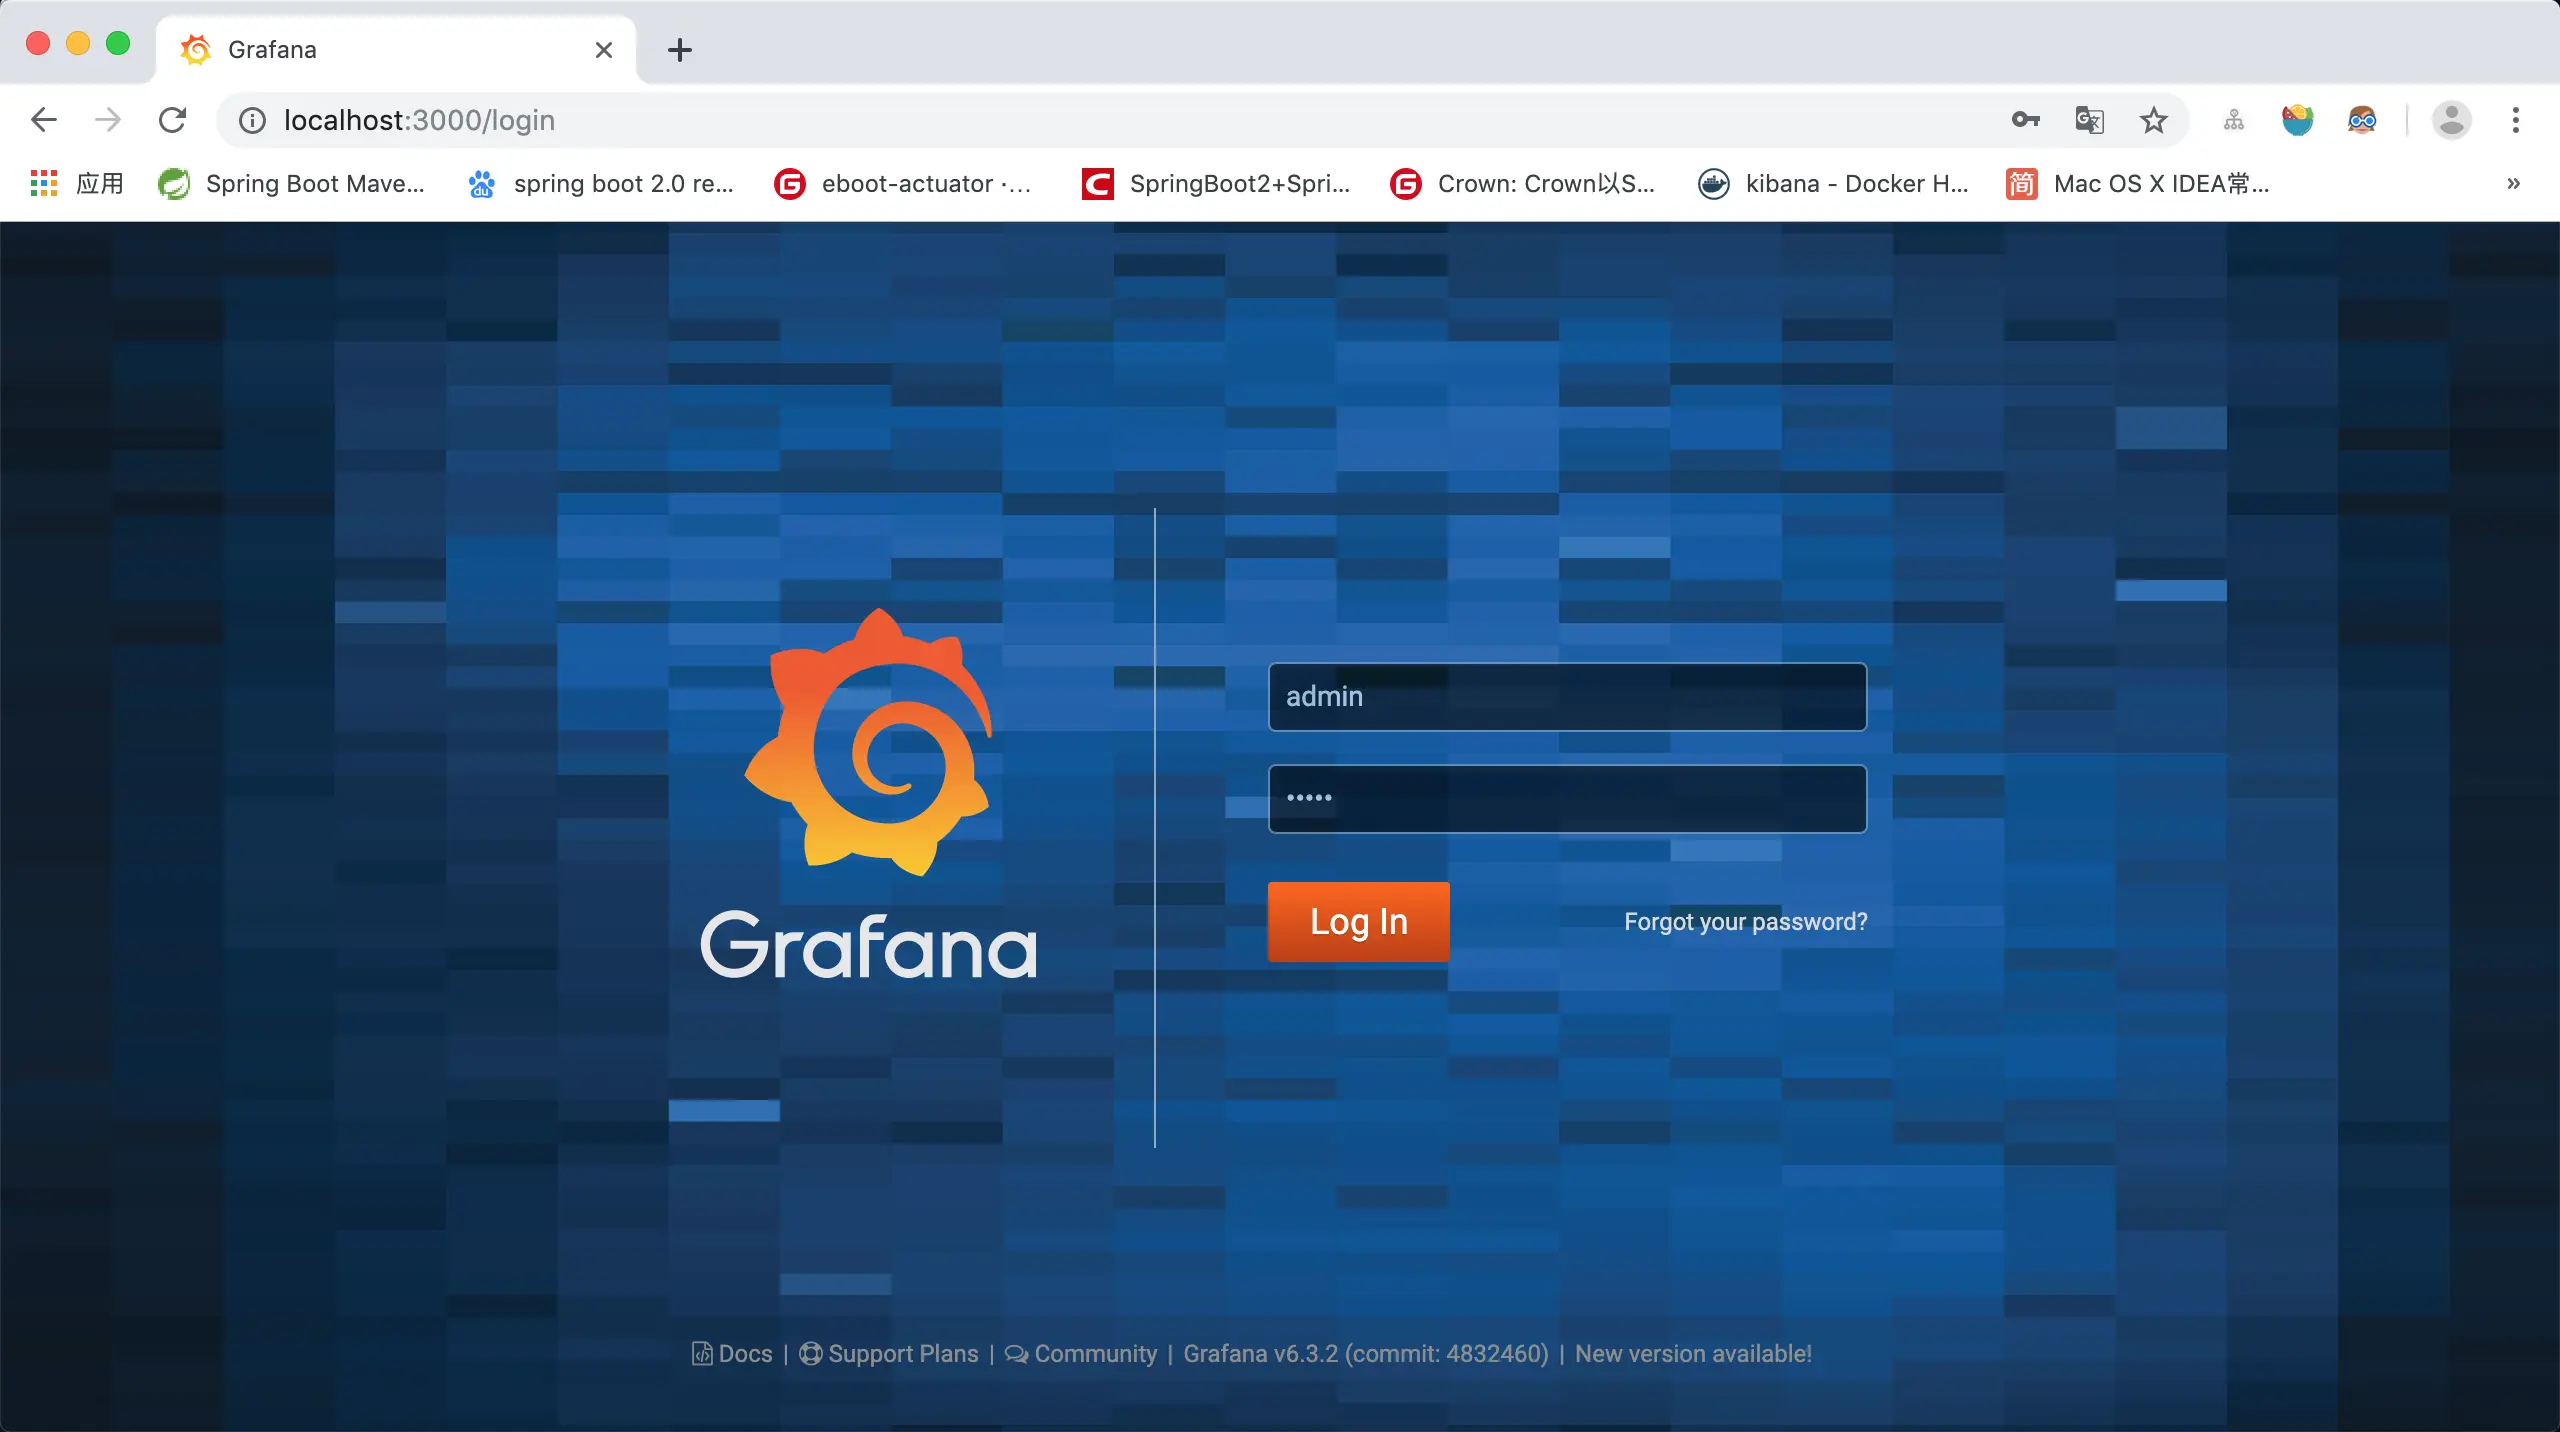This screenshot has height=1432, width=2560.
Task: Click the password input field
Action: click(1567, 799)
